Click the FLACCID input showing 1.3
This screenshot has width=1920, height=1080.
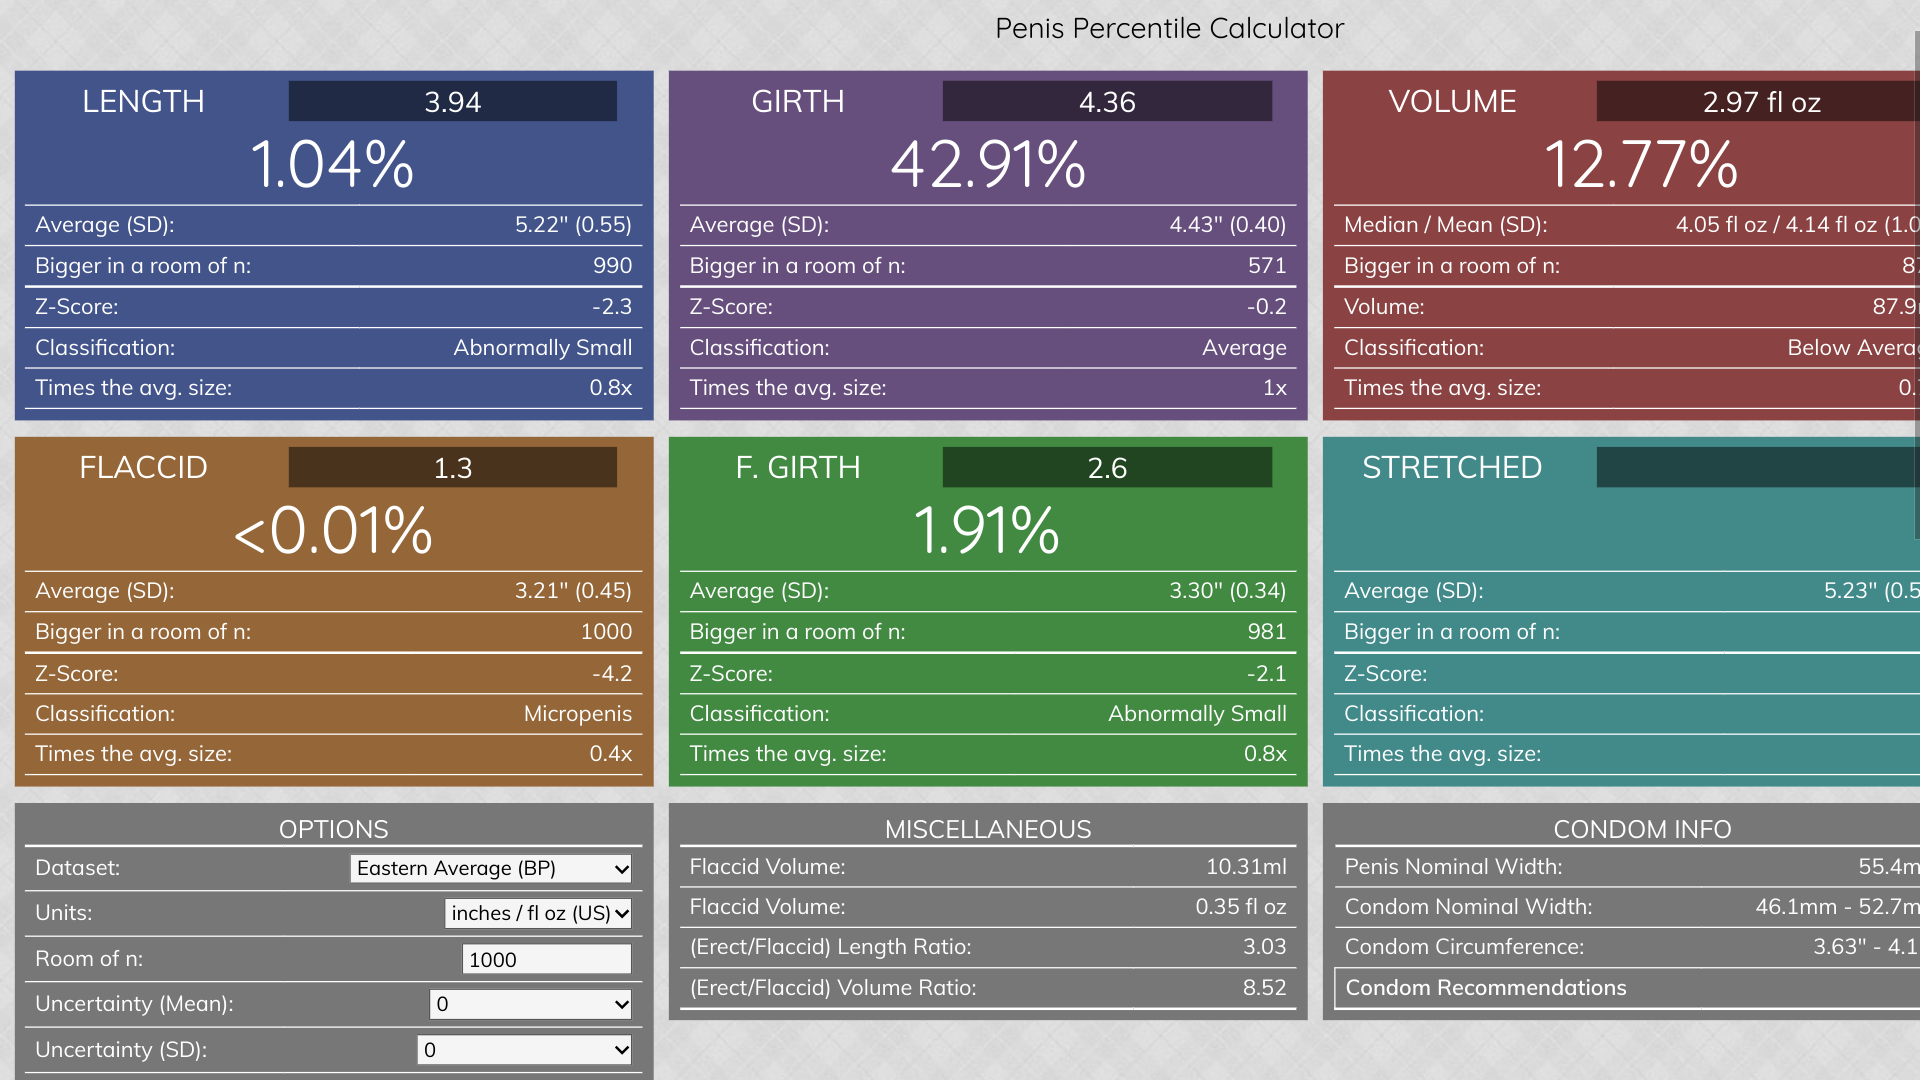pyautogui.click(x=452, y=467)
